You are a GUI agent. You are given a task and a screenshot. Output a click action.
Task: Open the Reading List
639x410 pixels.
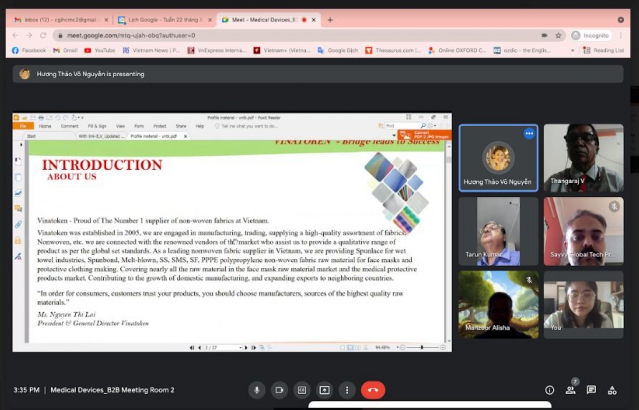[x=604, y=50]
